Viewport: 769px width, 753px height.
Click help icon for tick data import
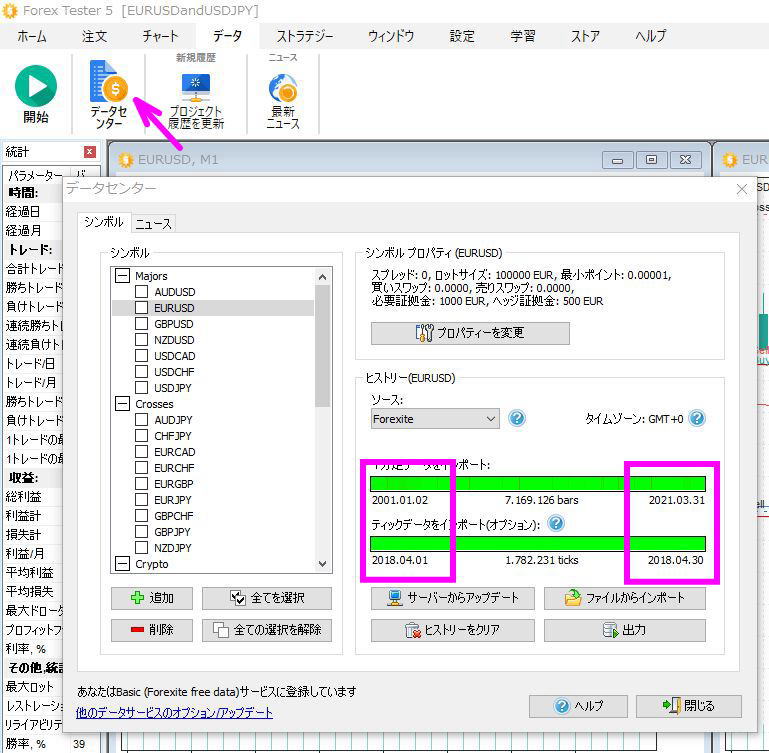[x=556, y=523]
